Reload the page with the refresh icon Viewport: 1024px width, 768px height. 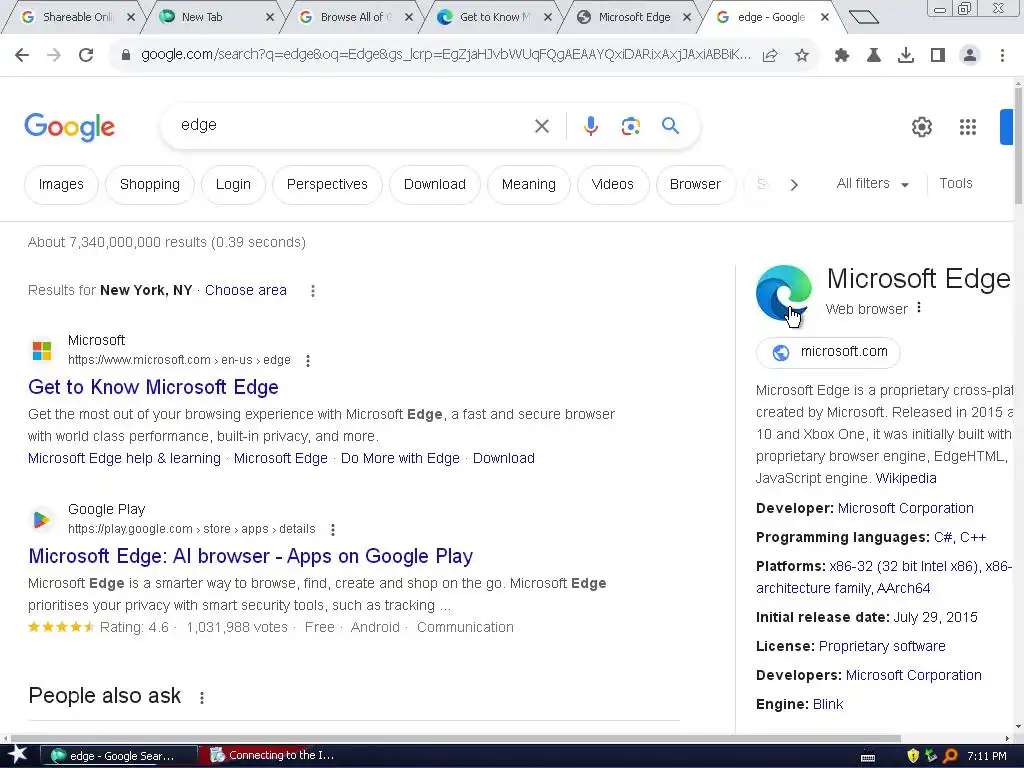tap(86, 55)
